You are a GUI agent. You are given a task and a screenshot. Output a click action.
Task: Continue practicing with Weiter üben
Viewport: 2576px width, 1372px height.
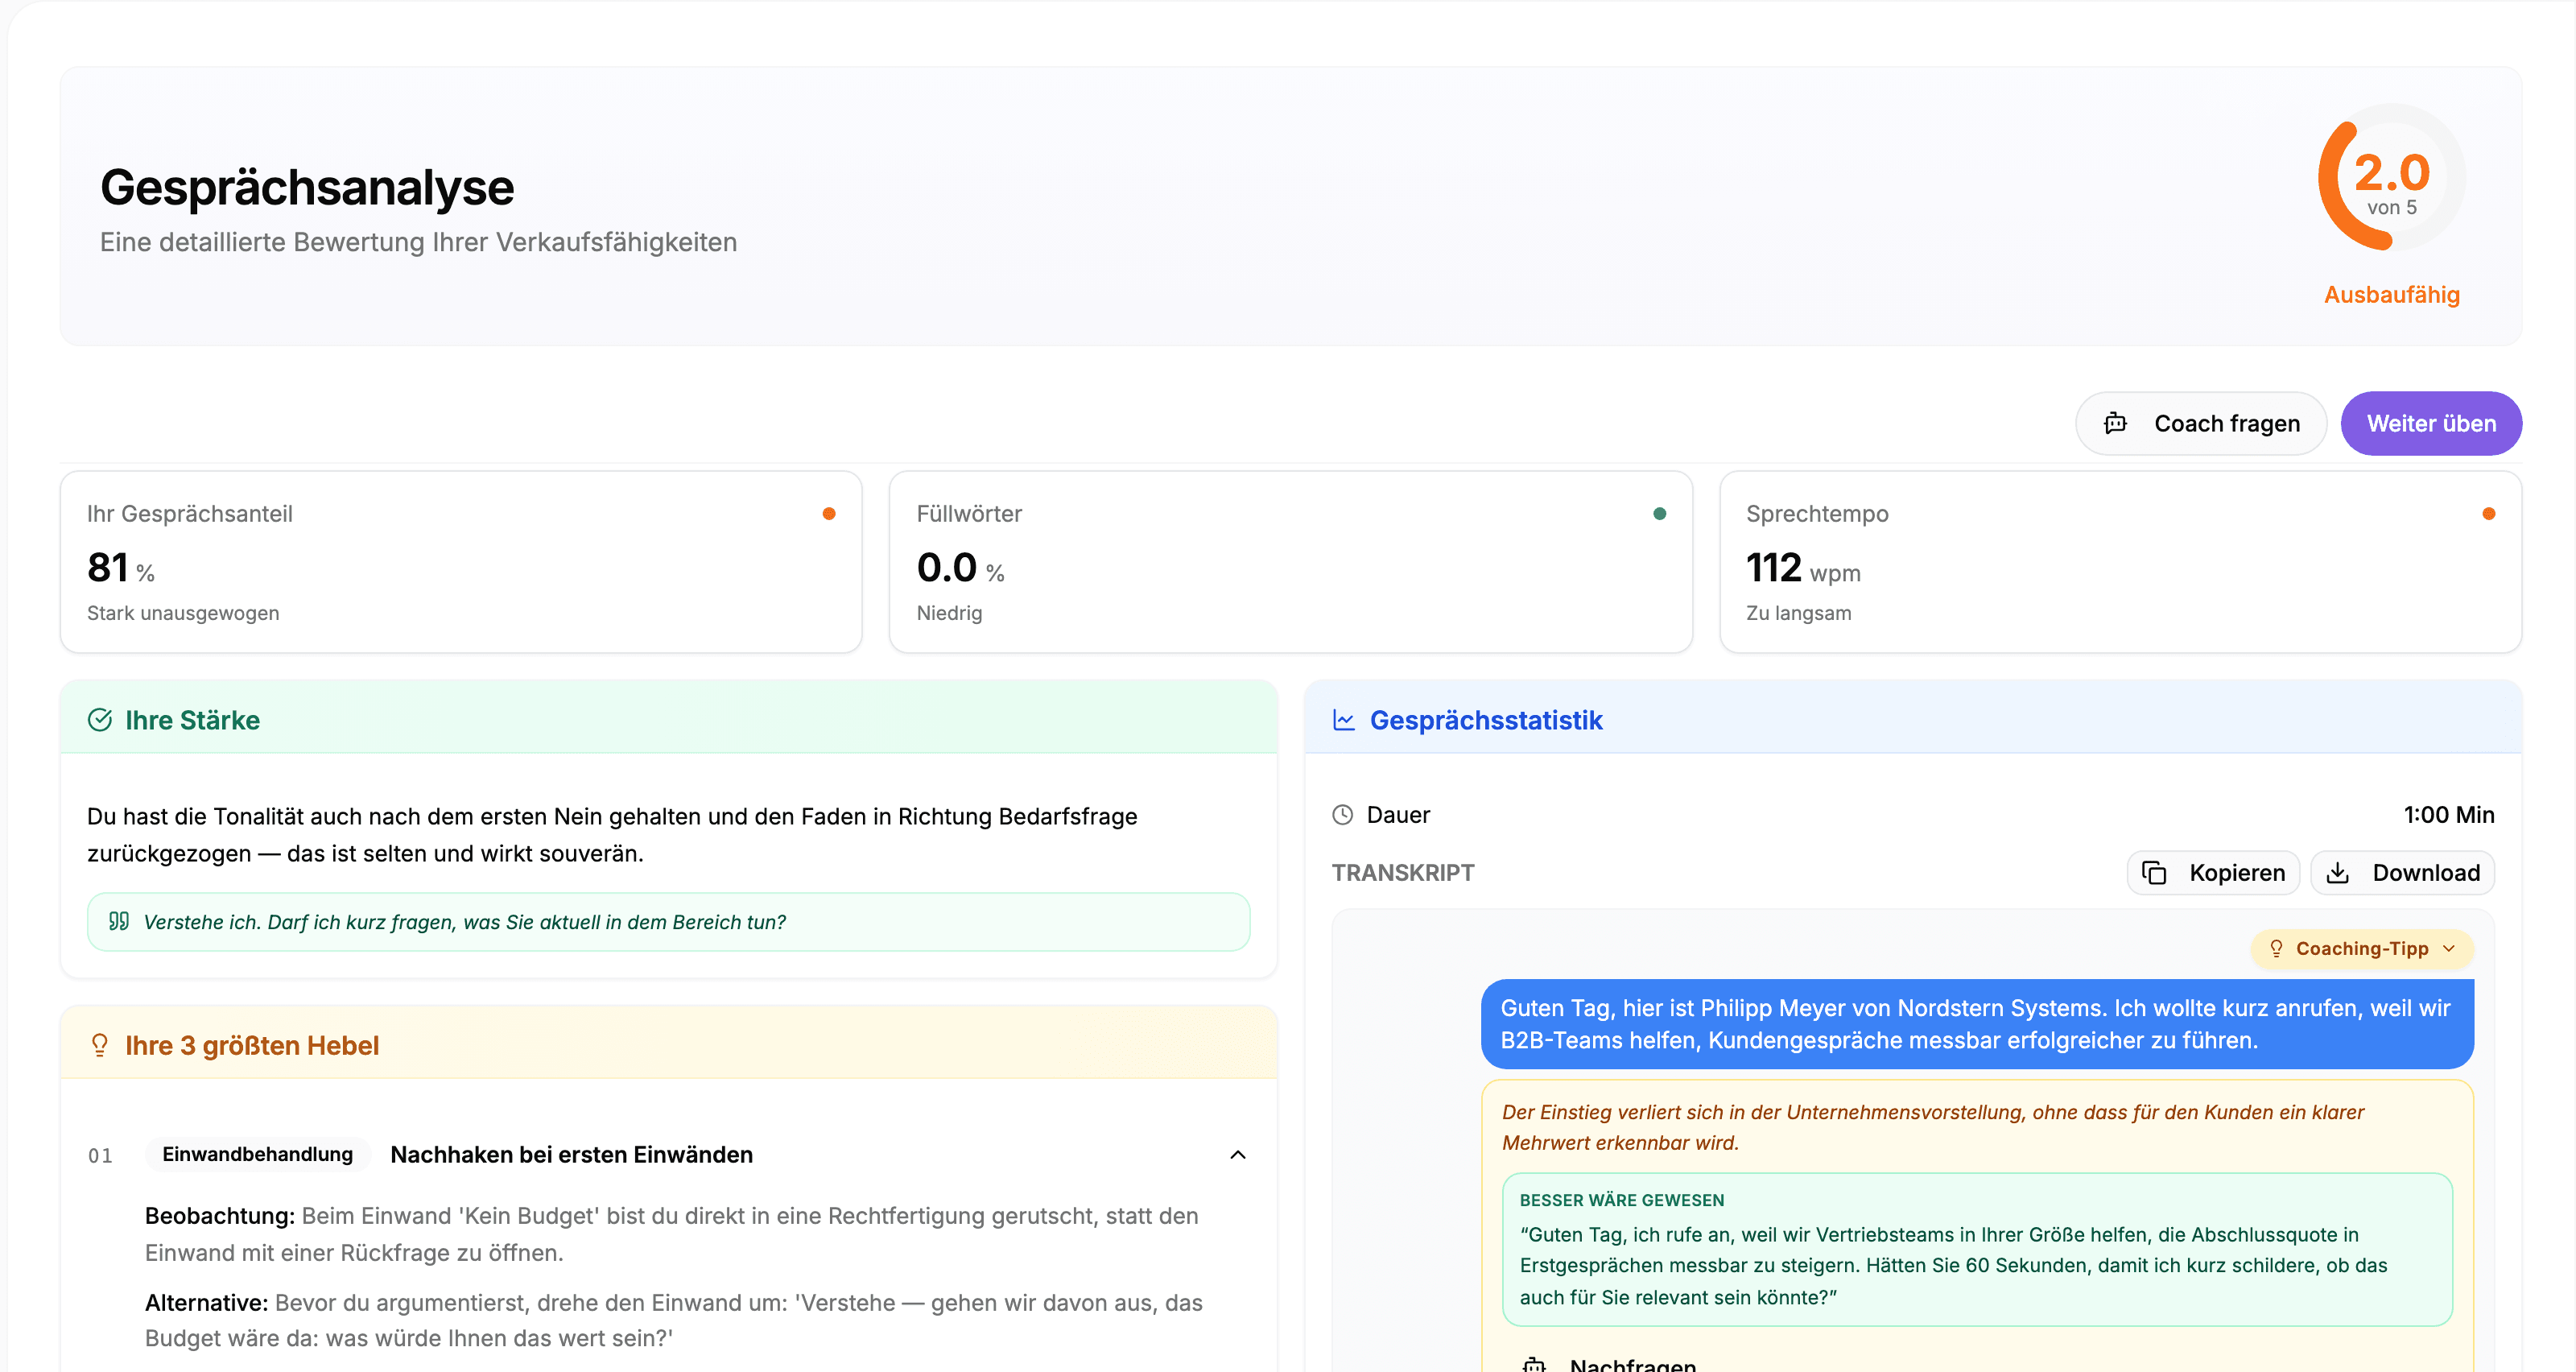point(2431,423)
